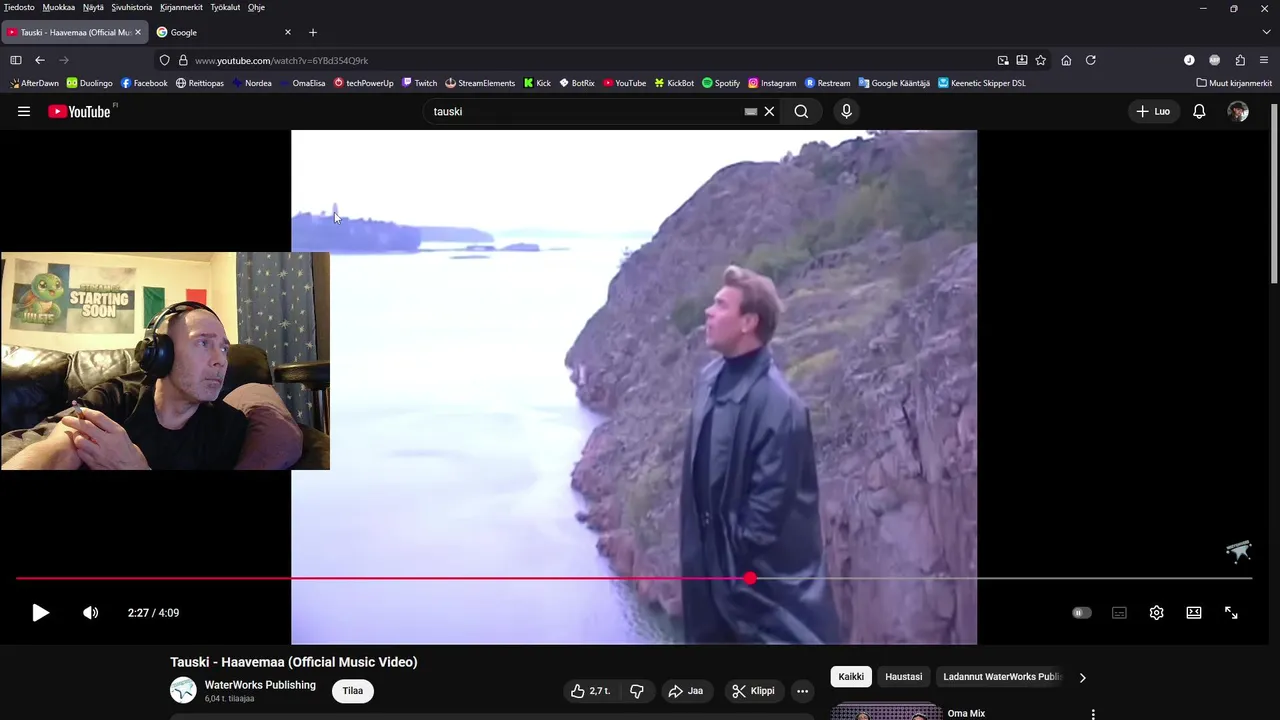
Task: Subscribe with the Tilaa button
Action: click(353, 691)
